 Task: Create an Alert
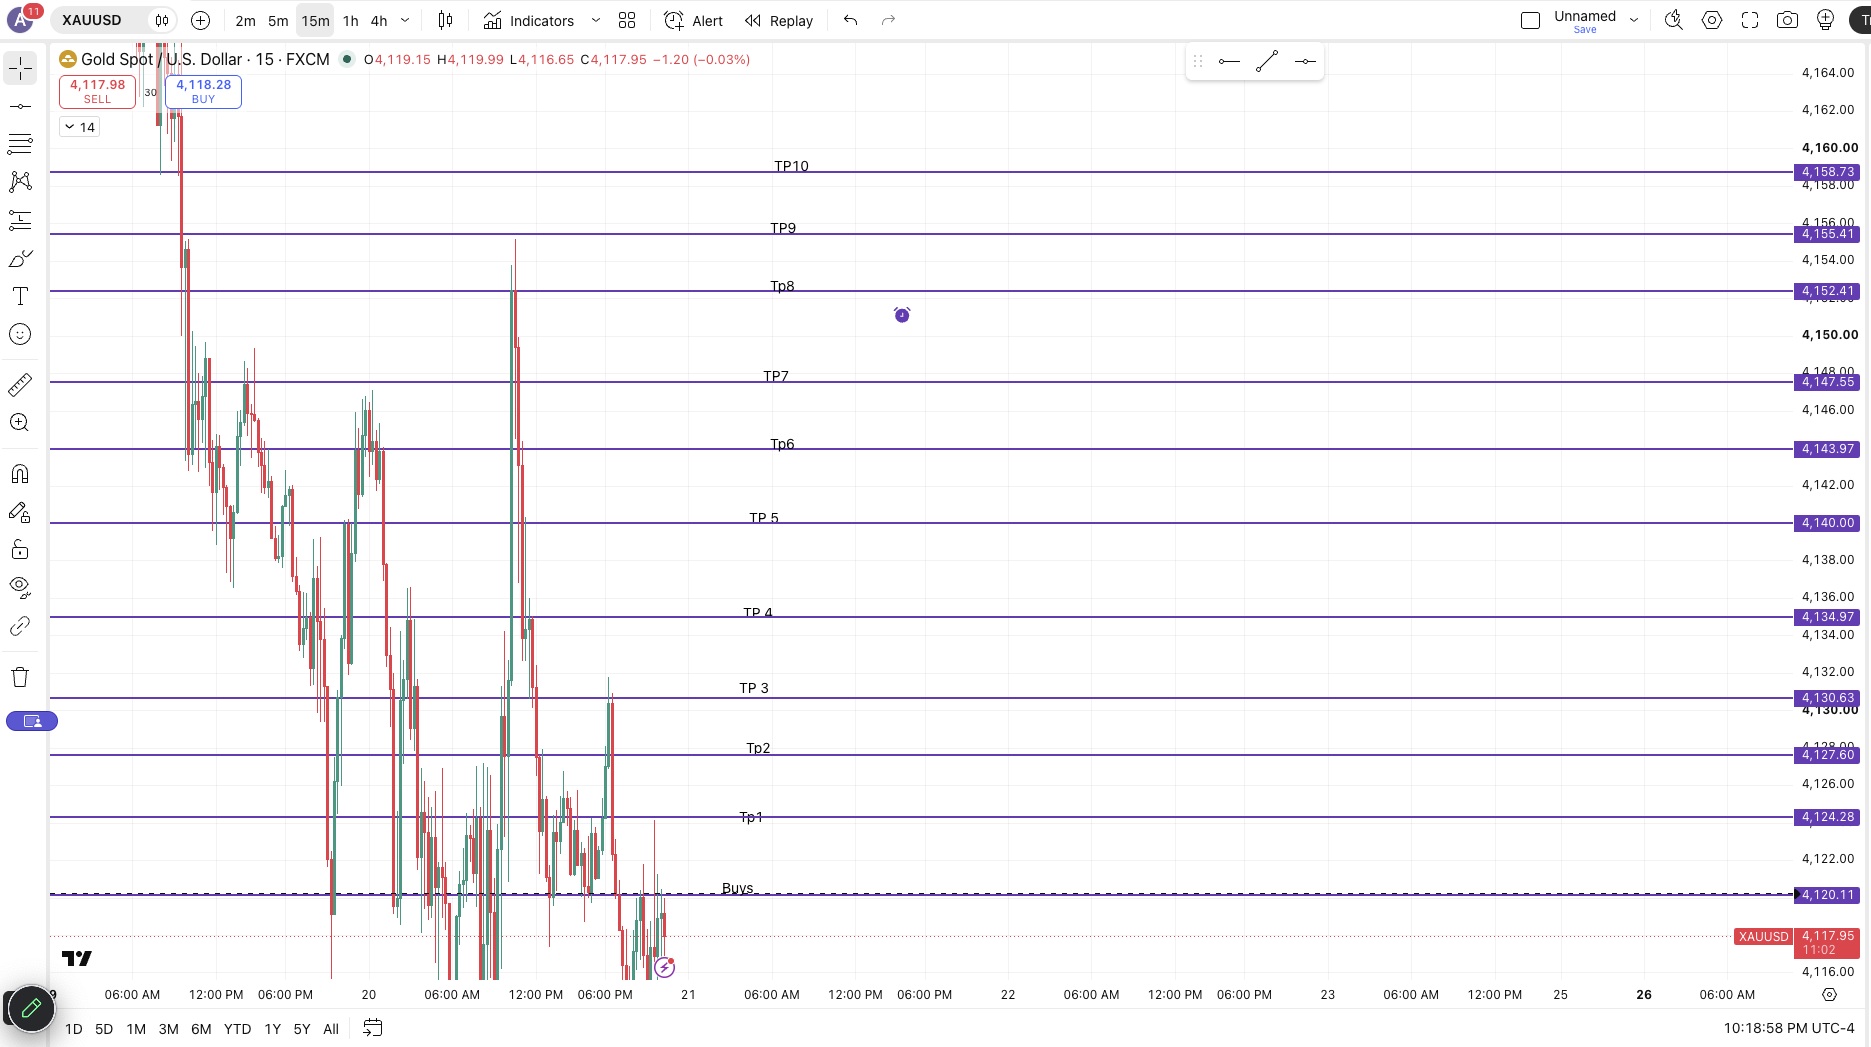click(694, 20)
